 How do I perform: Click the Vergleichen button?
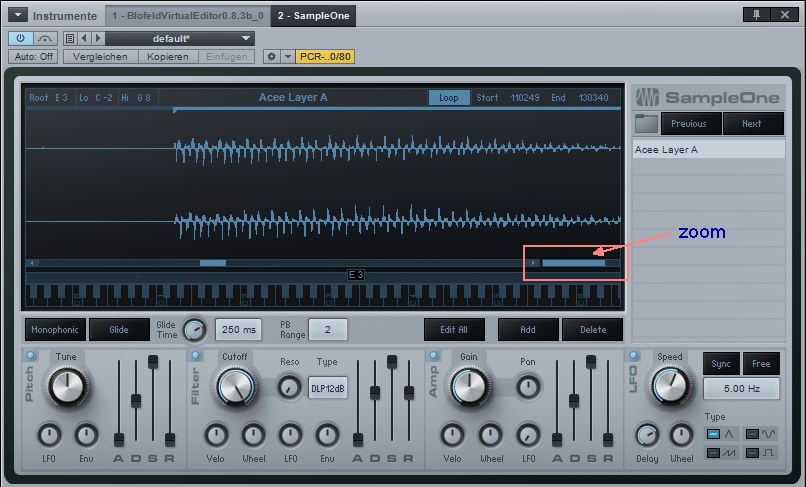100,57
